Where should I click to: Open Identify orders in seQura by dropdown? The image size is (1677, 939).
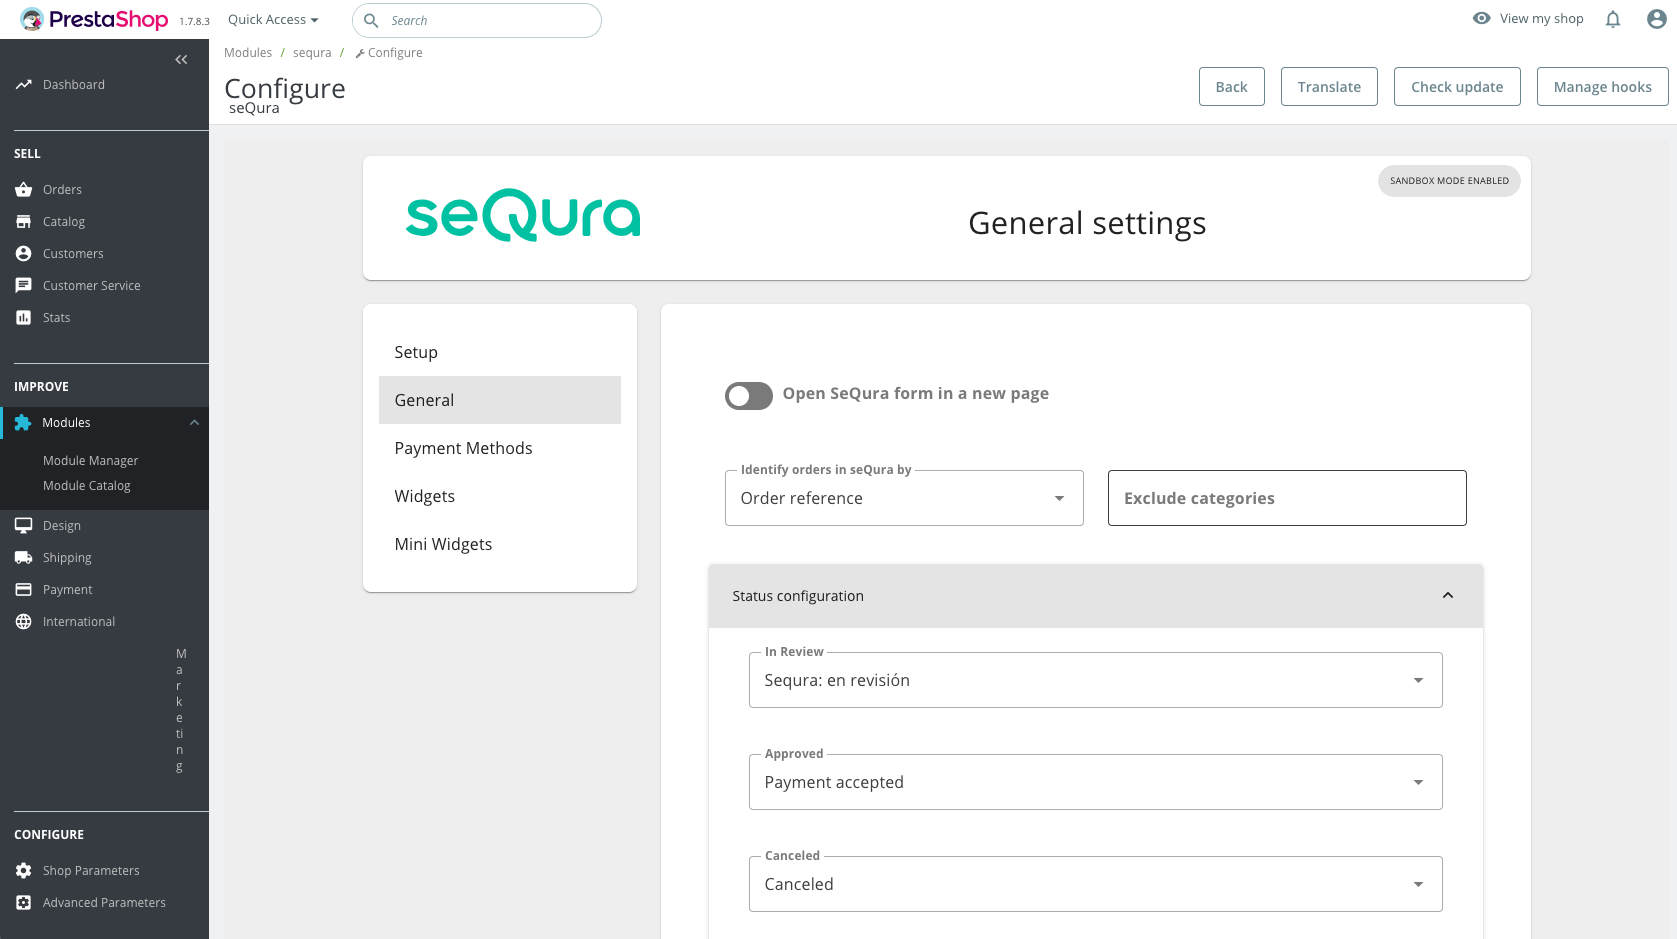904,498
